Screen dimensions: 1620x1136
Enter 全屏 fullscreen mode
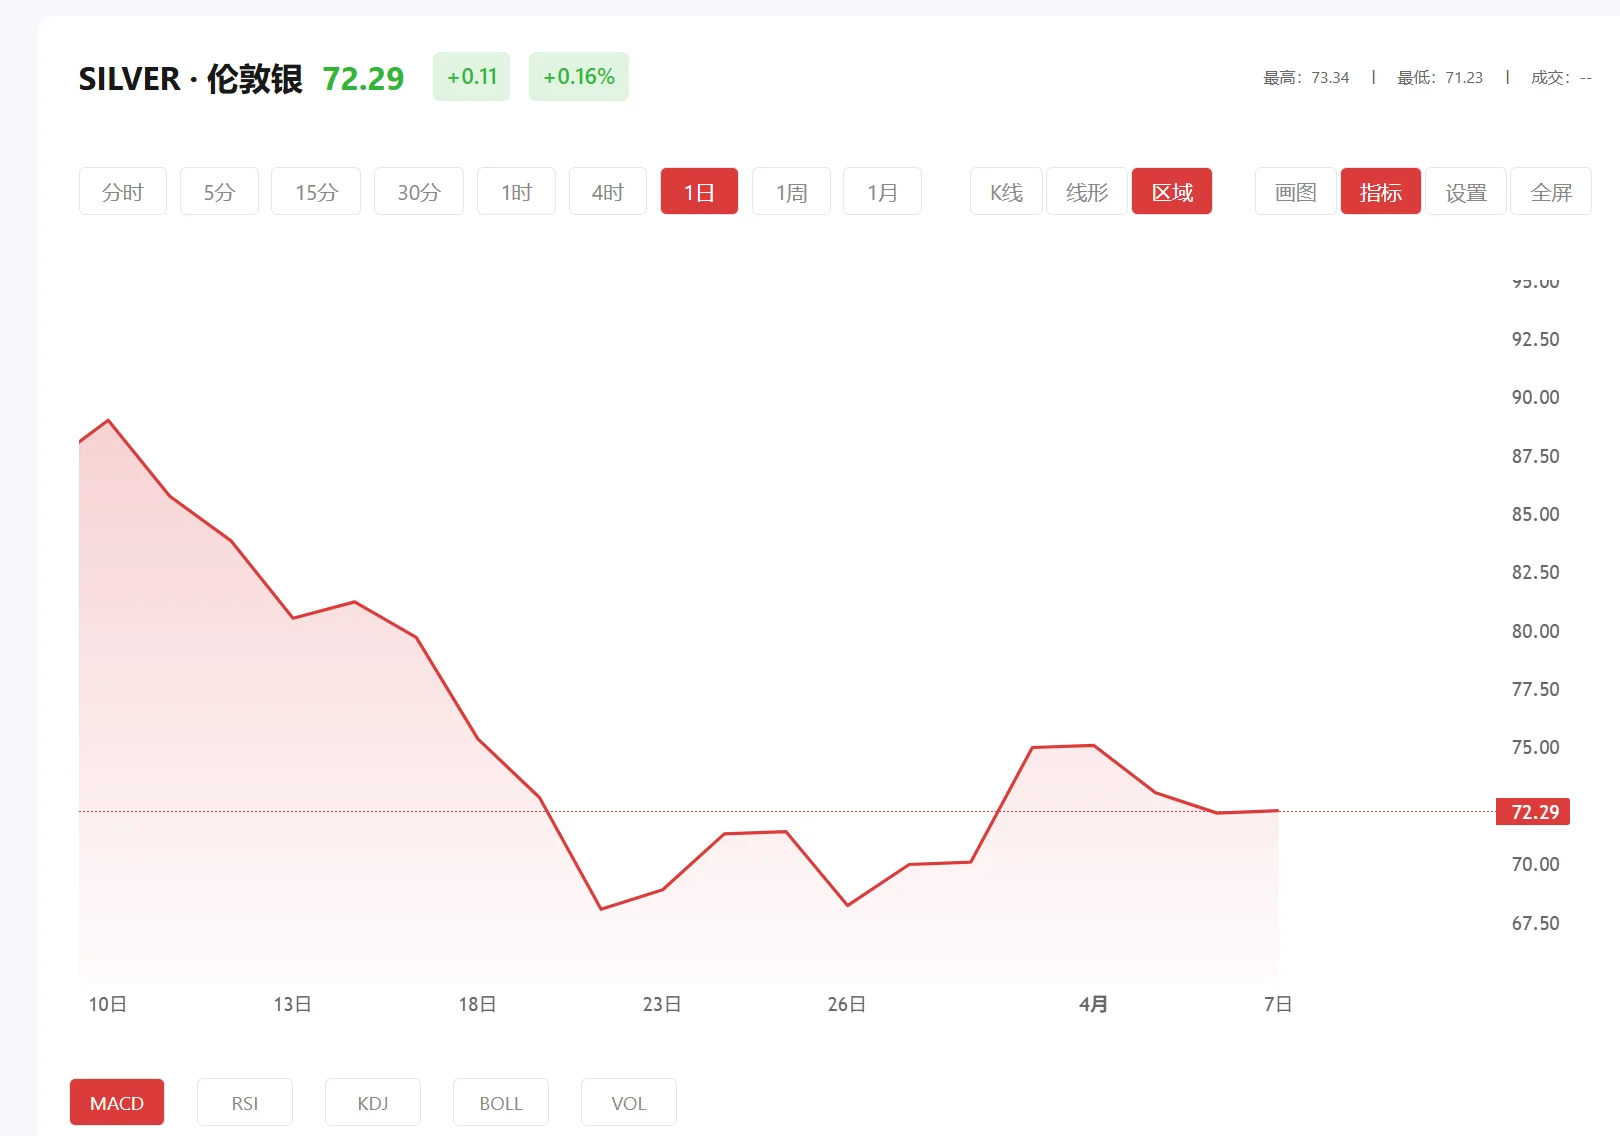(x=1551, y=191)
